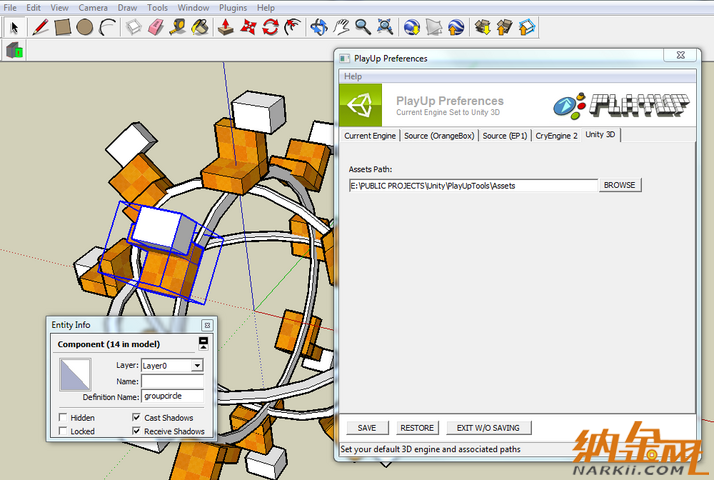Viewport: 714px width, 480px height.
Task: Click the Get Models download icon
Action: [x=482, y=27]
